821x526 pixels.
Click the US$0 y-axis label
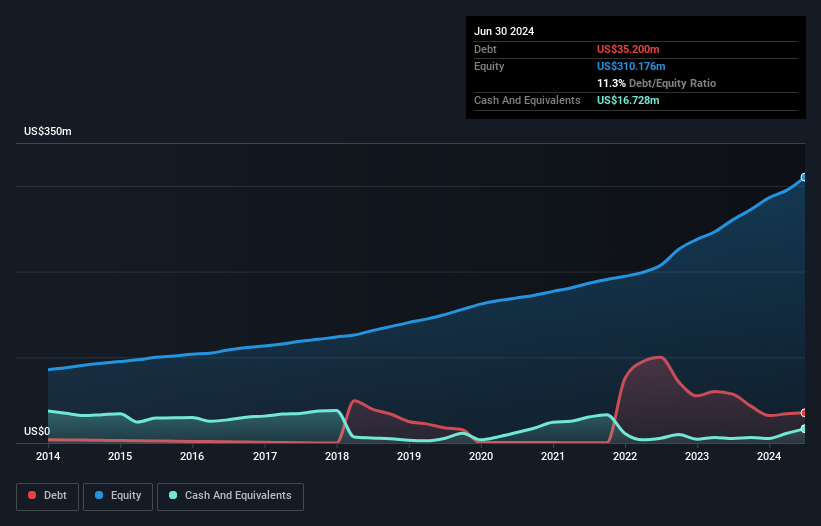click(x=37, y=431)
